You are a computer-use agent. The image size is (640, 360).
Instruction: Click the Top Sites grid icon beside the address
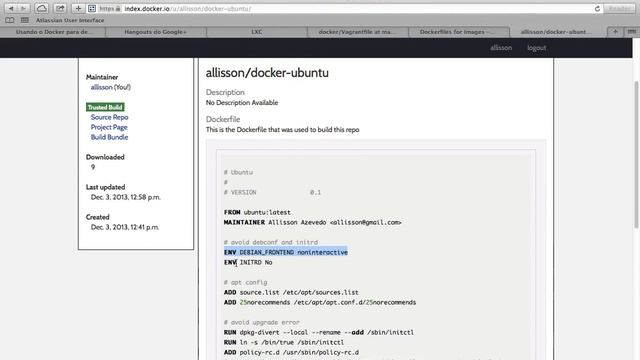[92, 9]
